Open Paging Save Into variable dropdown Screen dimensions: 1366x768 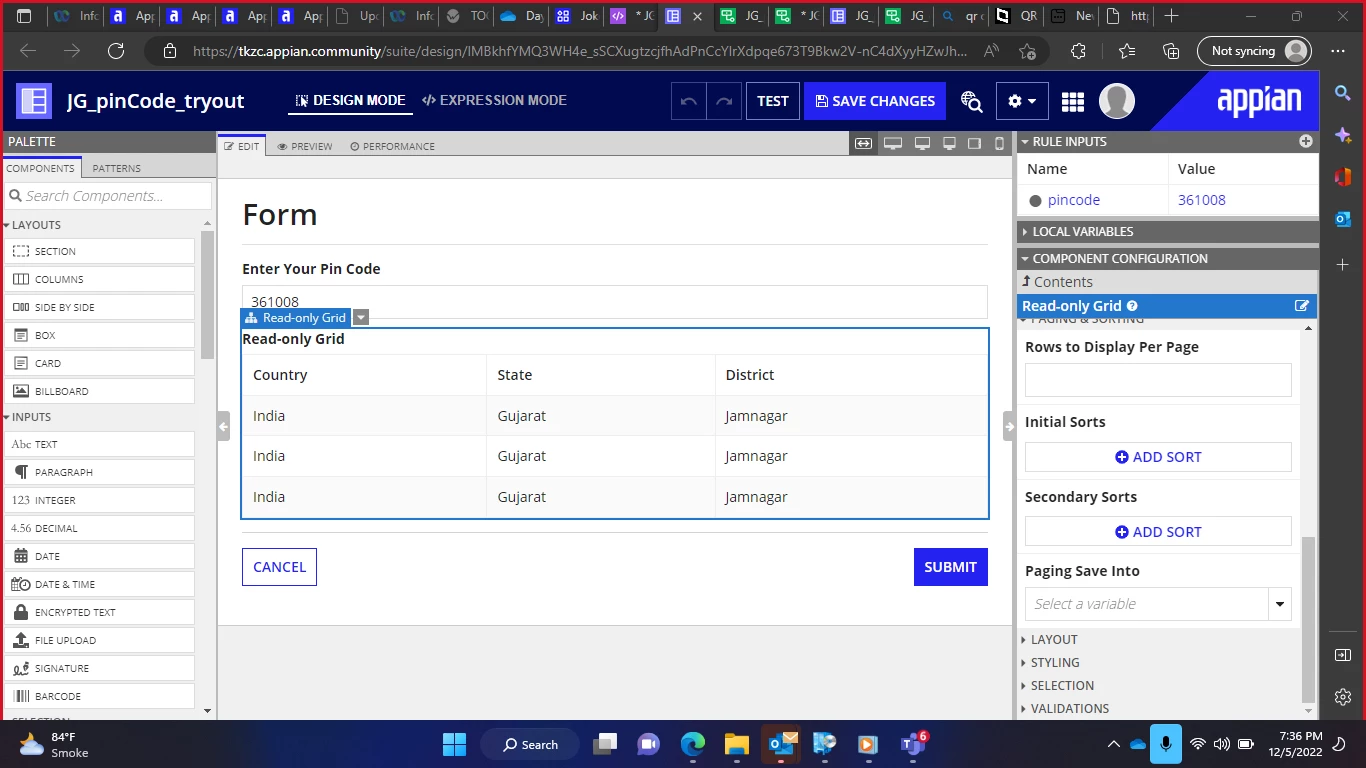[1280, 604]
